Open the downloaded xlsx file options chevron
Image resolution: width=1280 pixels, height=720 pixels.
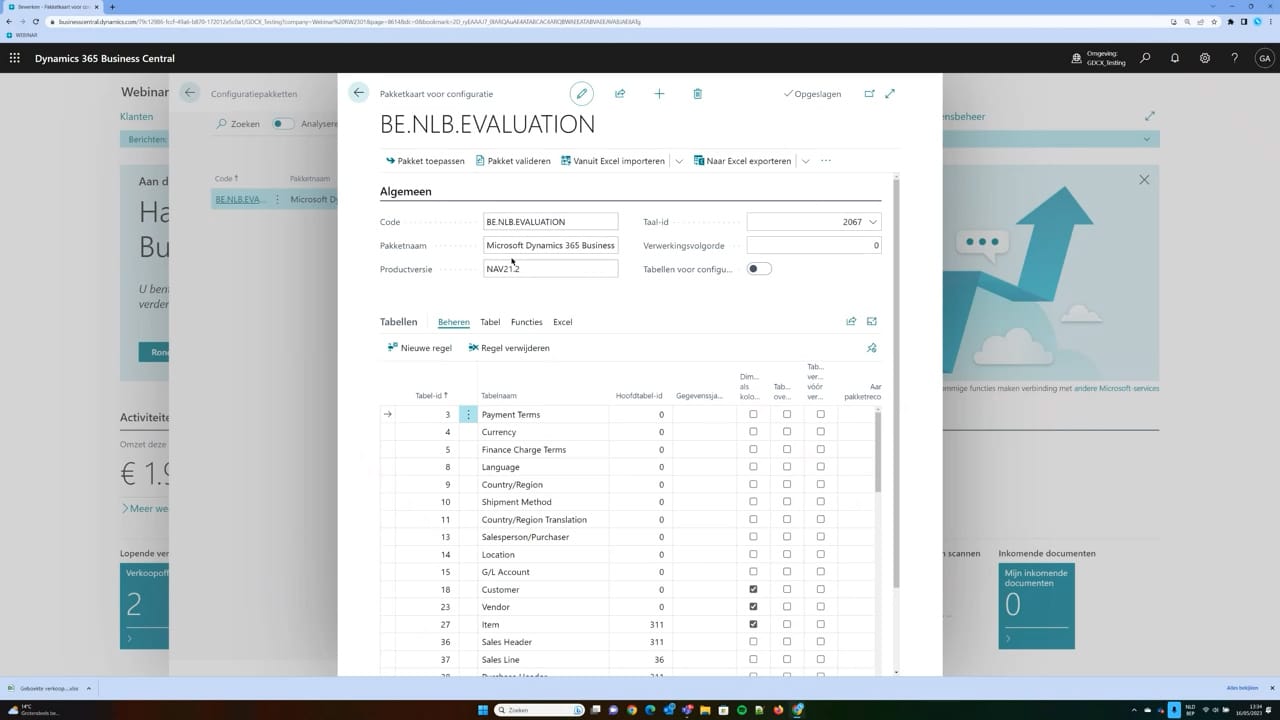point(88,688)
